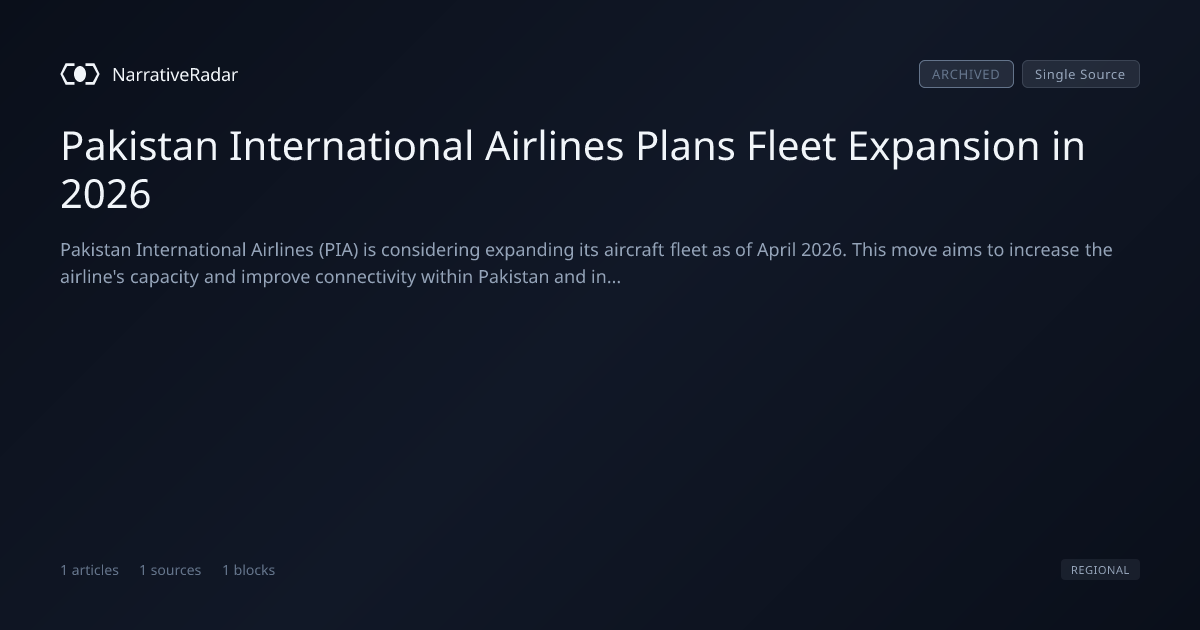Select the summary's first line about PIA
Image resolution: width=1200 pixels, height=630 pixels.
pyautogui.click(x=586, y=249)
